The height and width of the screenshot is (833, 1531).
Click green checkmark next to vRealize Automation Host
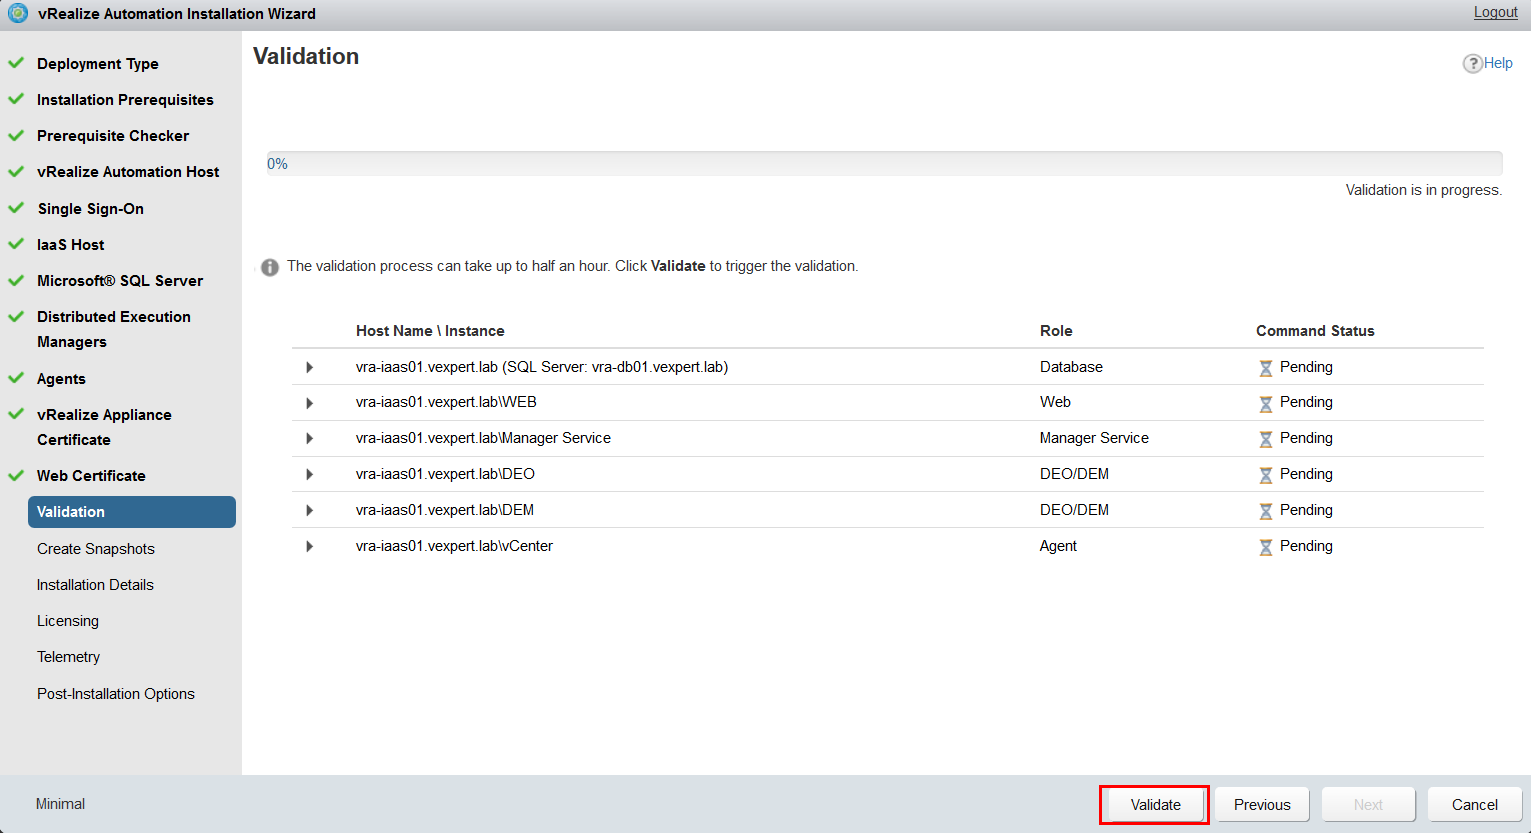point(16,171)
